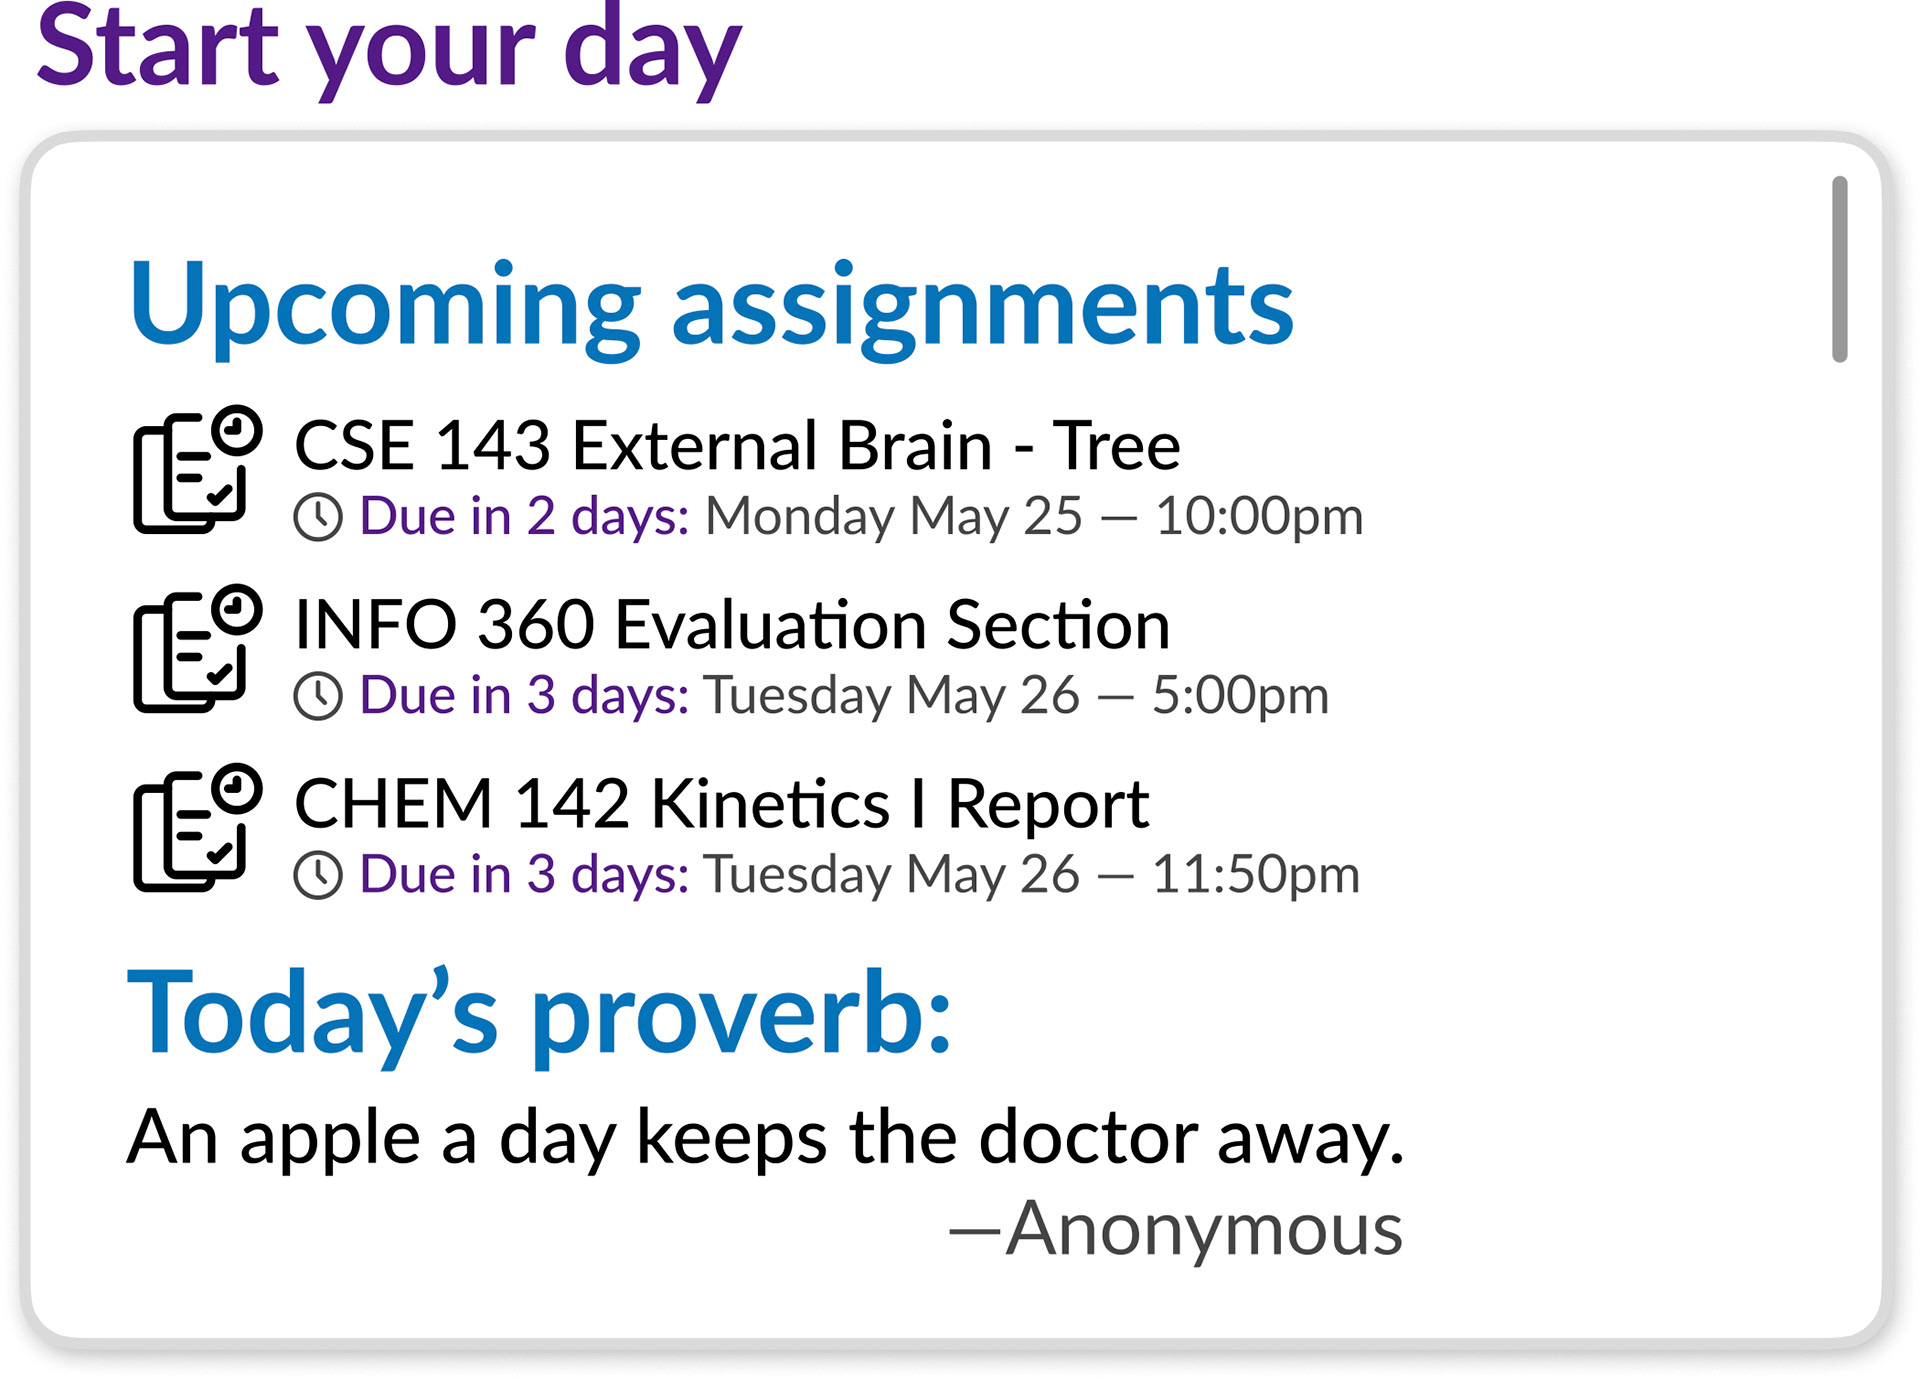Click the Start your day title
Viewport: 1920px width, 1380px height.
pyautogui.click(x=389, y=52)
